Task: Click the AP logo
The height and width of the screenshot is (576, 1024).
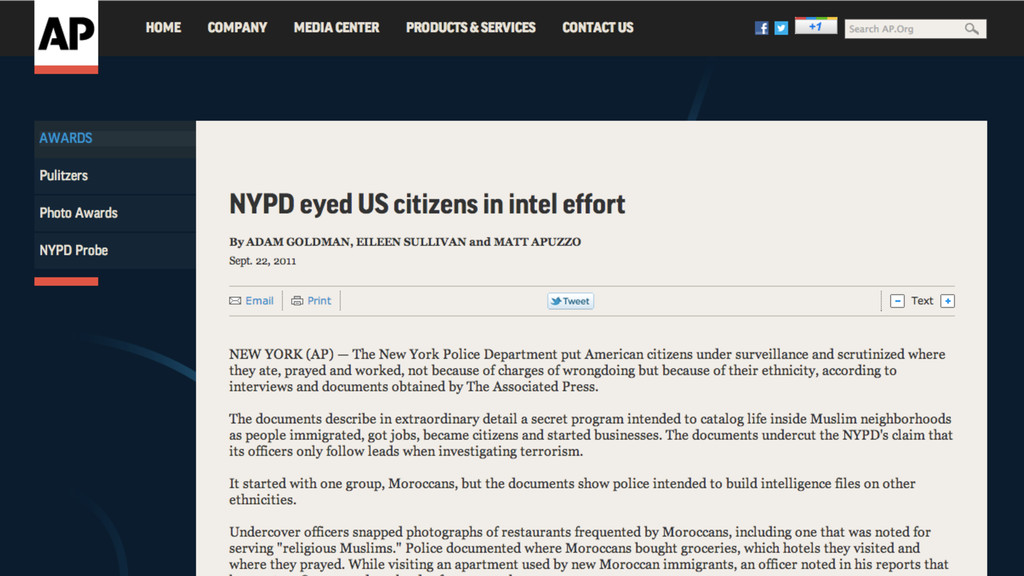Action: pos(66,37)
